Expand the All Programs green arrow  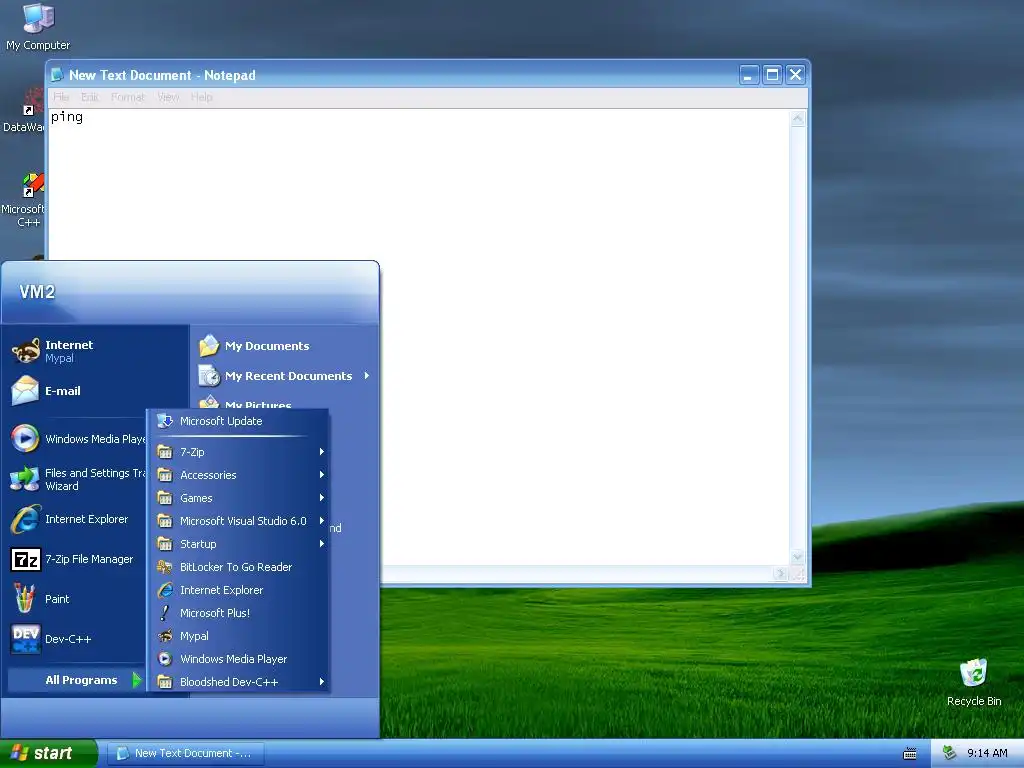[x=136, y=680]
